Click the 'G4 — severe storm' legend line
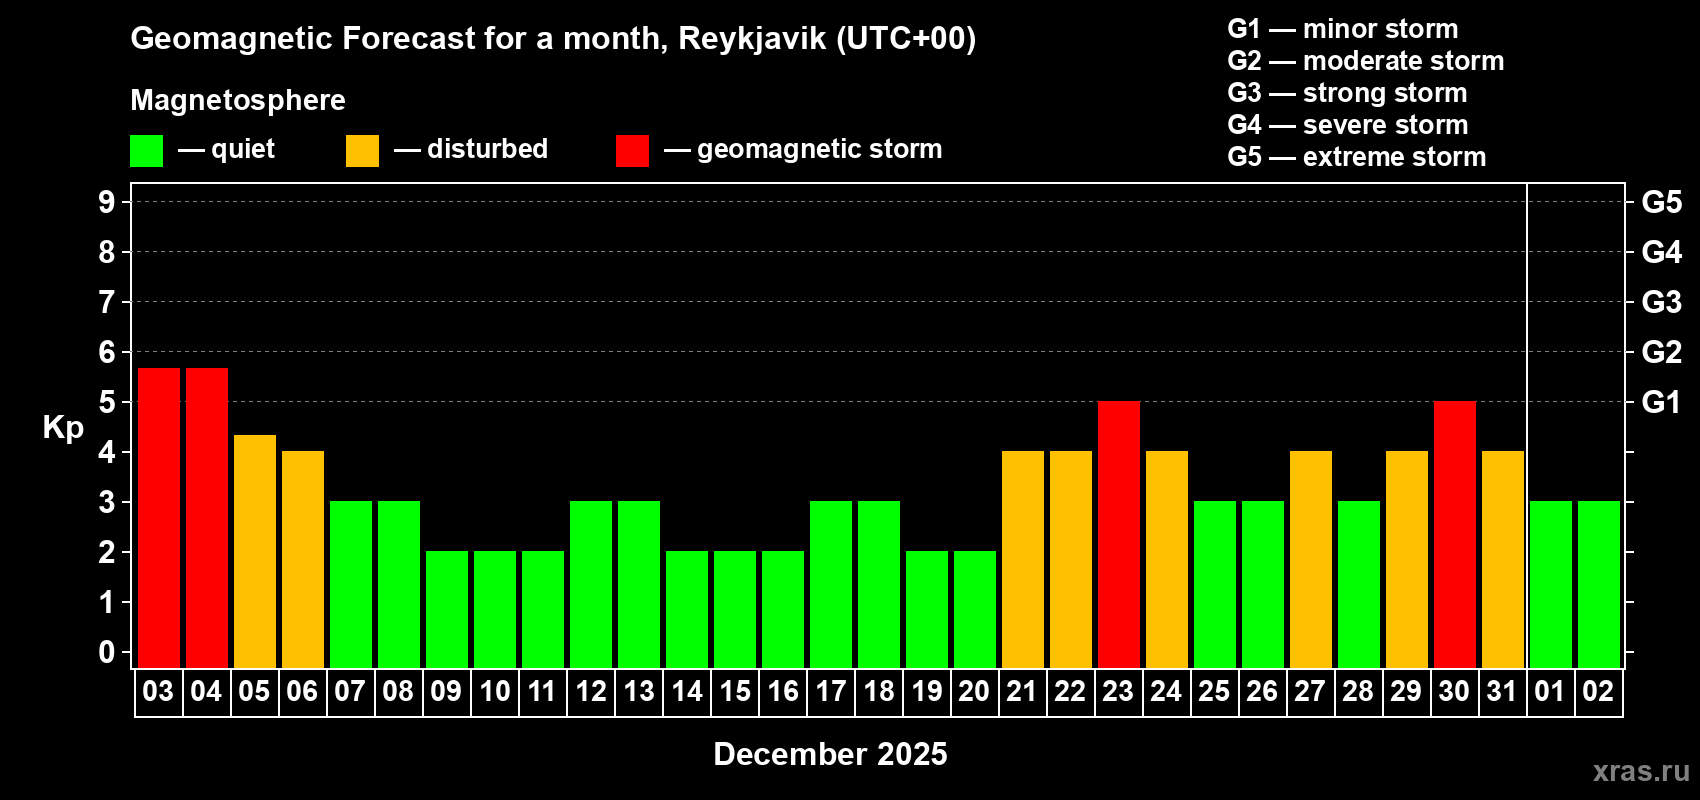The width and height of the screenshot is (1700, 800). tap(1348, 125)
